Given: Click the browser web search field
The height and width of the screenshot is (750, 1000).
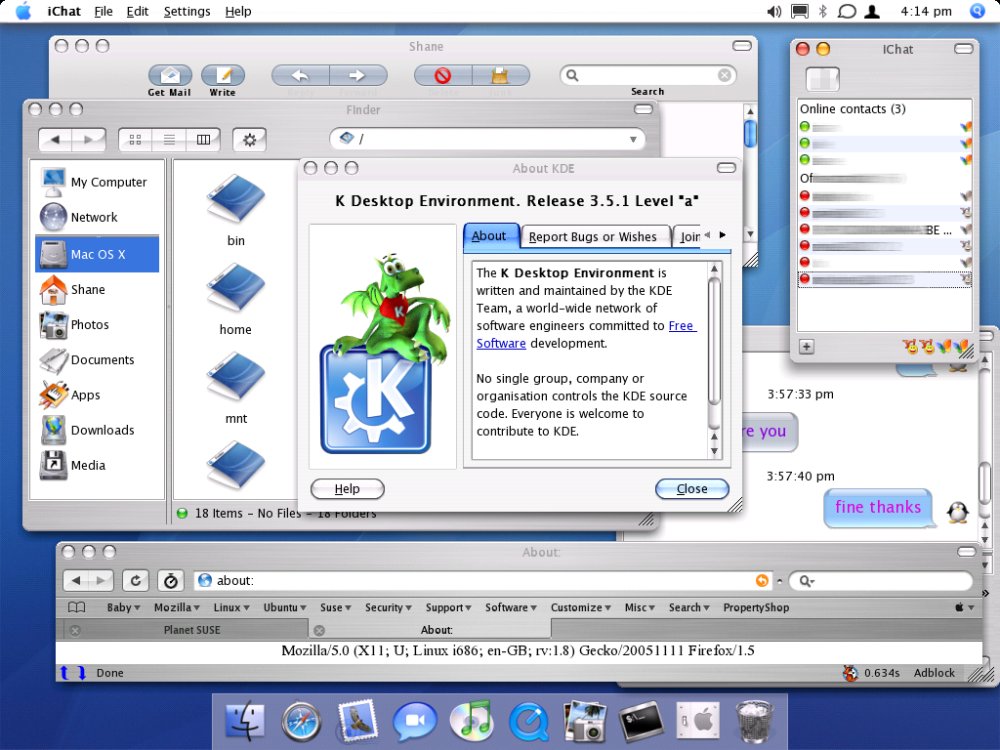Looking at the screenshot, I should tap(881, 580).
